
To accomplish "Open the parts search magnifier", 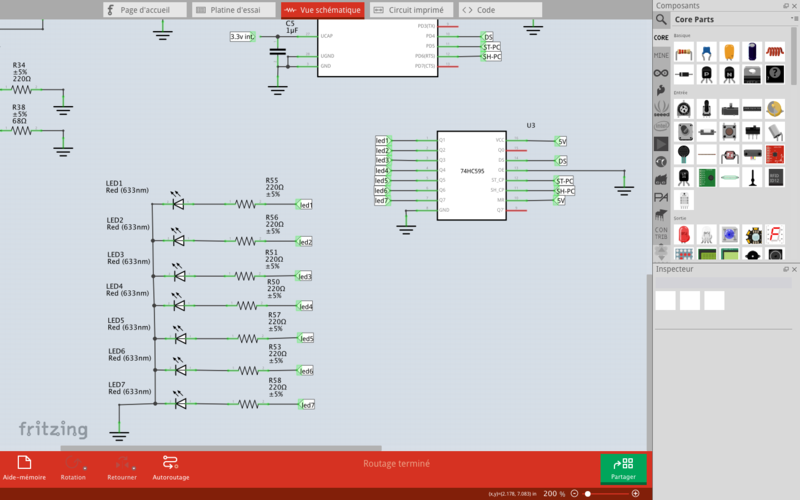I will tap(661, 19).
